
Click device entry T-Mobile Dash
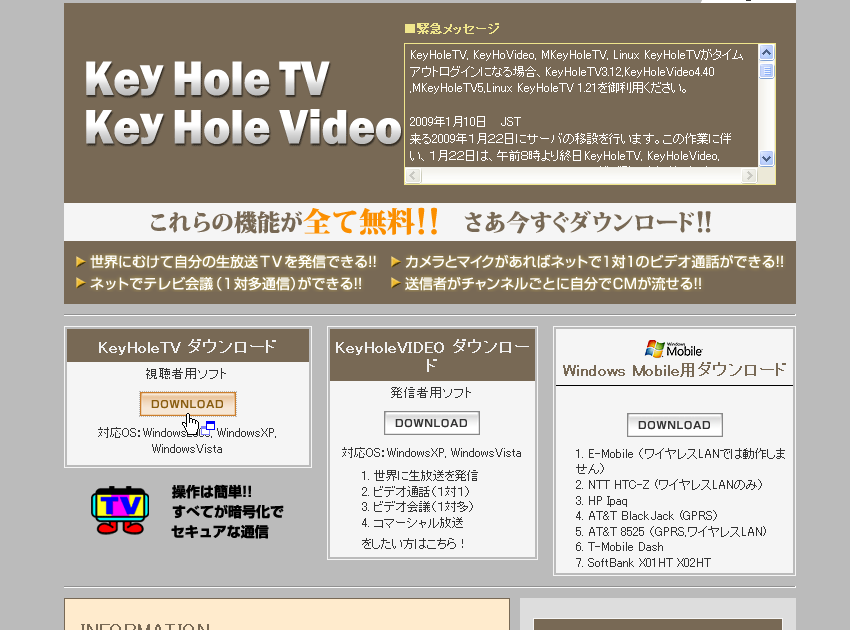point(620,547)
